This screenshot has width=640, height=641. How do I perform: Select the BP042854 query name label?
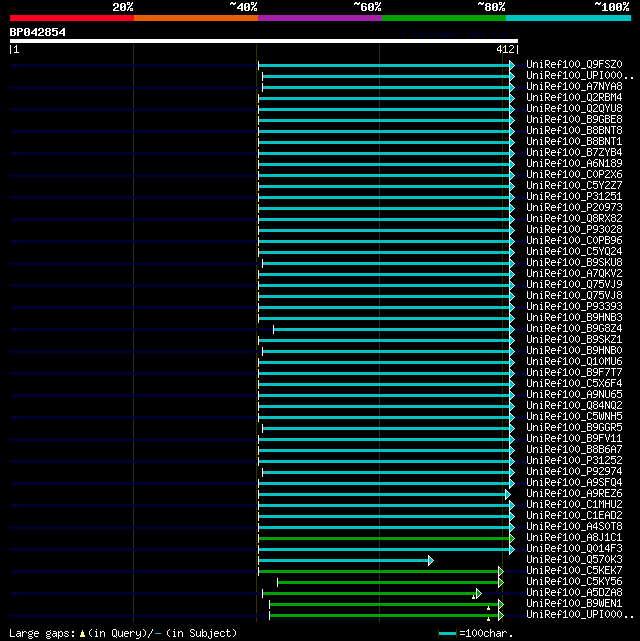click(38, 32)
